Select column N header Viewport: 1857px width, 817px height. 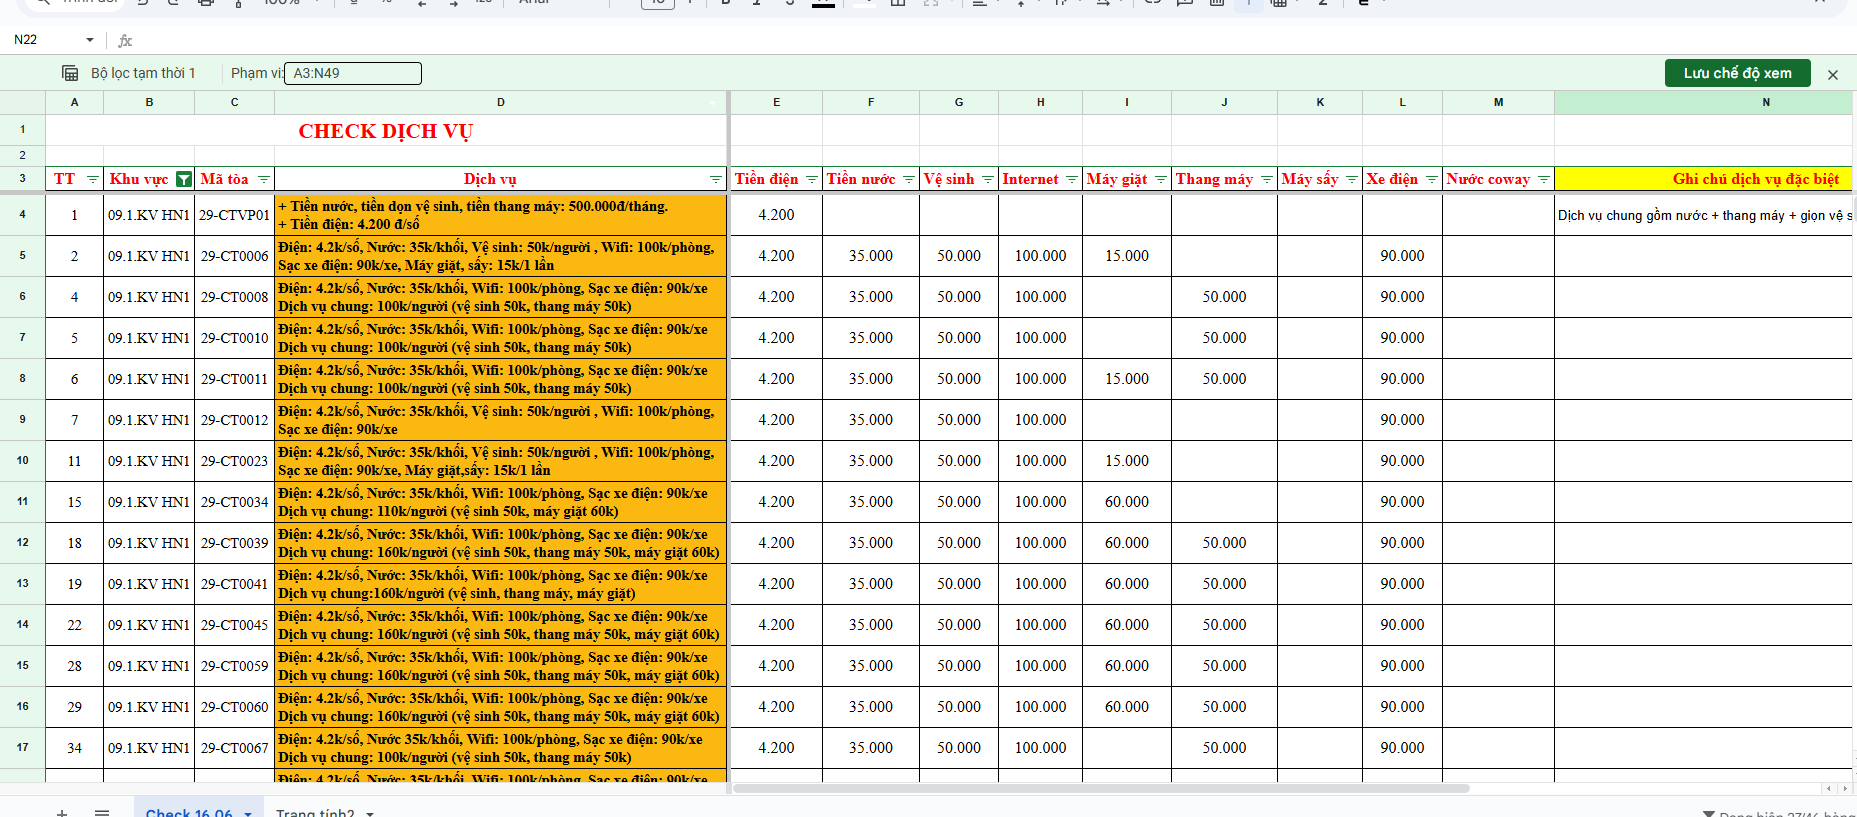click(x=1765, y=102)
